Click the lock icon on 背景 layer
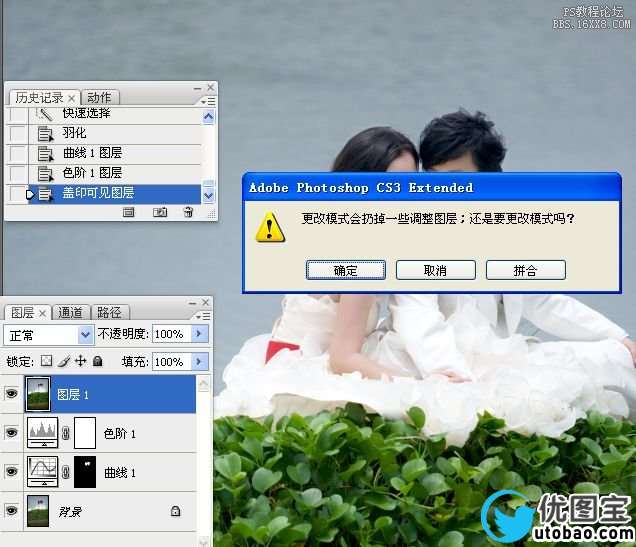Viewport: 636px width, 547px height. [175, 511]
